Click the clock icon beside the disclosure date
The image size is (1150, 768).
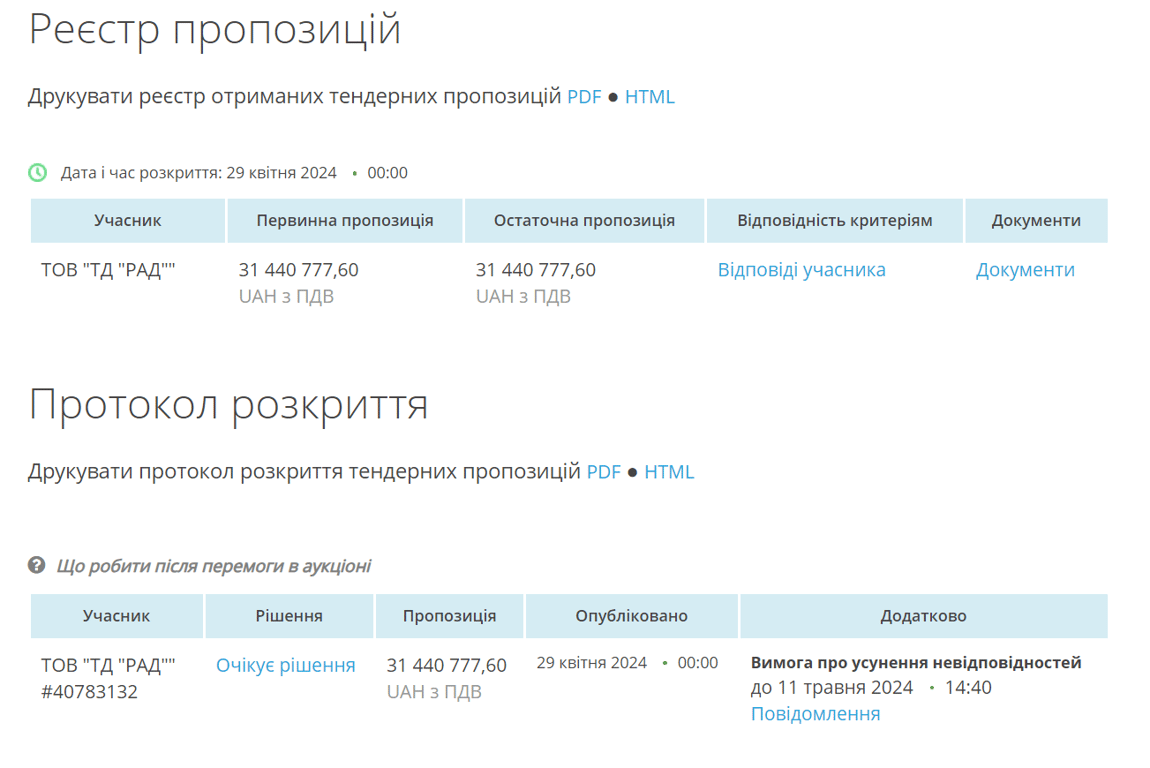click(38, 172)
